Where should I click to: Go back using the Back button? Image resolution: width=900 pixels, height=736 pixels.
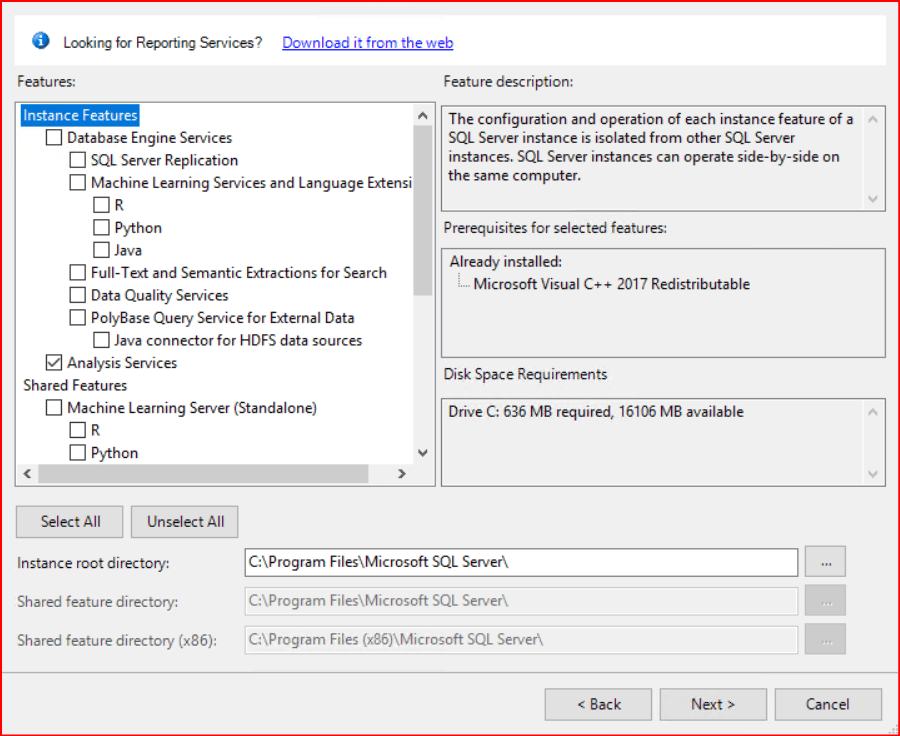click(598, 704)
